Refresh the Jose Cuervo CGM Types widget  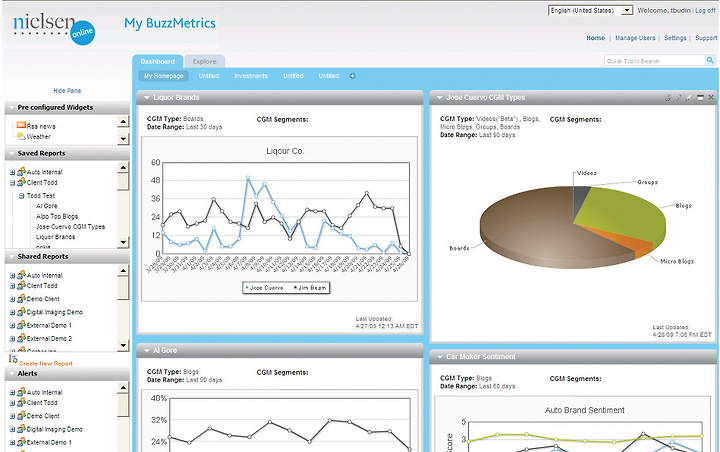pos(668,97)
